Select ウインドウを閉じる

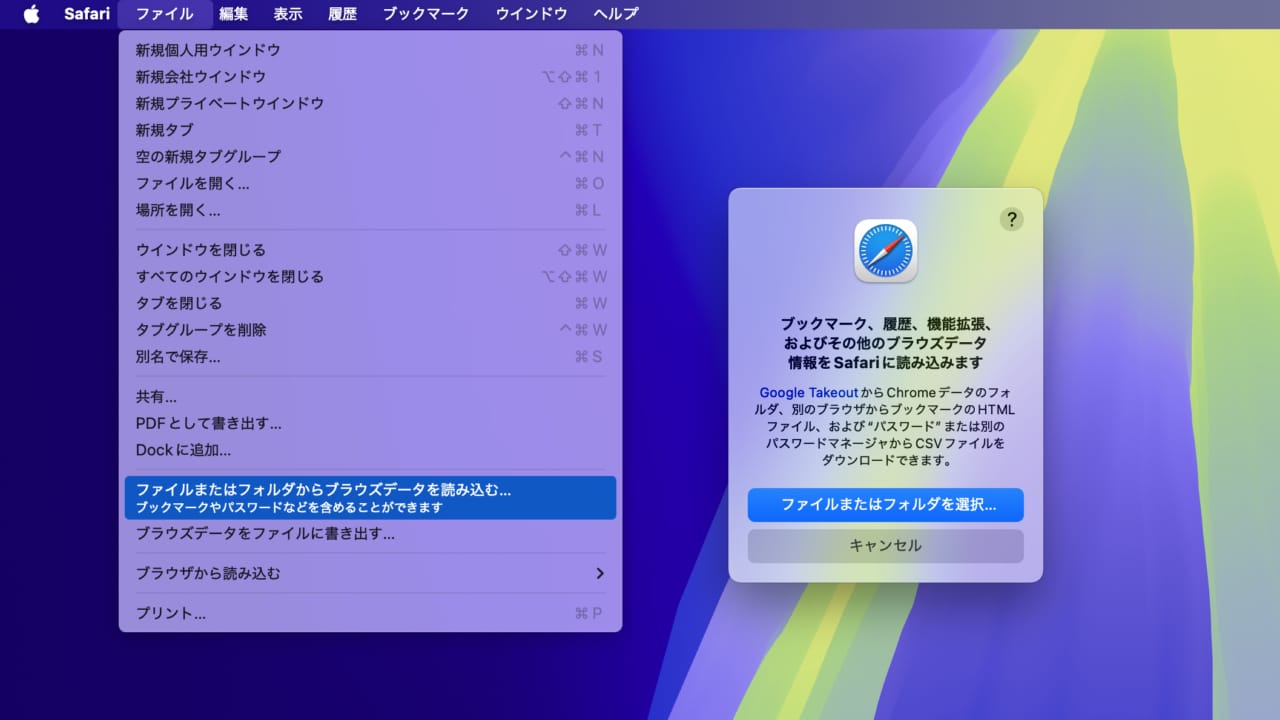click(x=370, y=250)
